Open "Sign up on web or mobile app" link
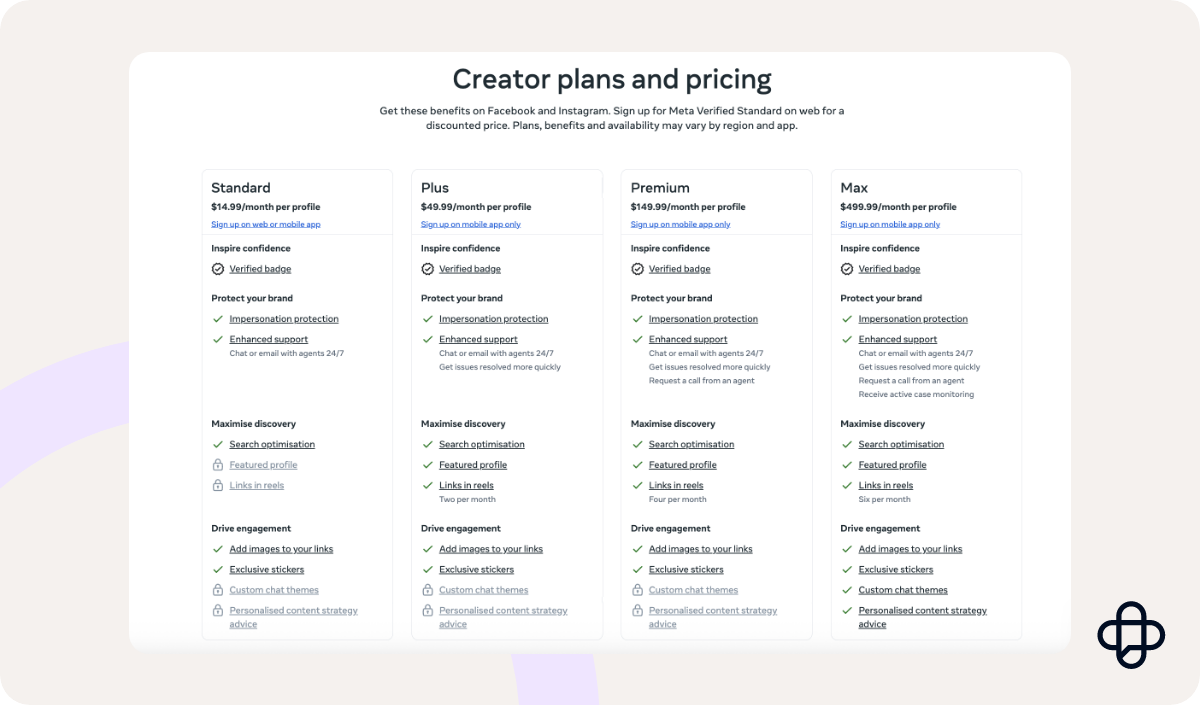This screenshot has width=1200, height=705. tap(266, 225)
